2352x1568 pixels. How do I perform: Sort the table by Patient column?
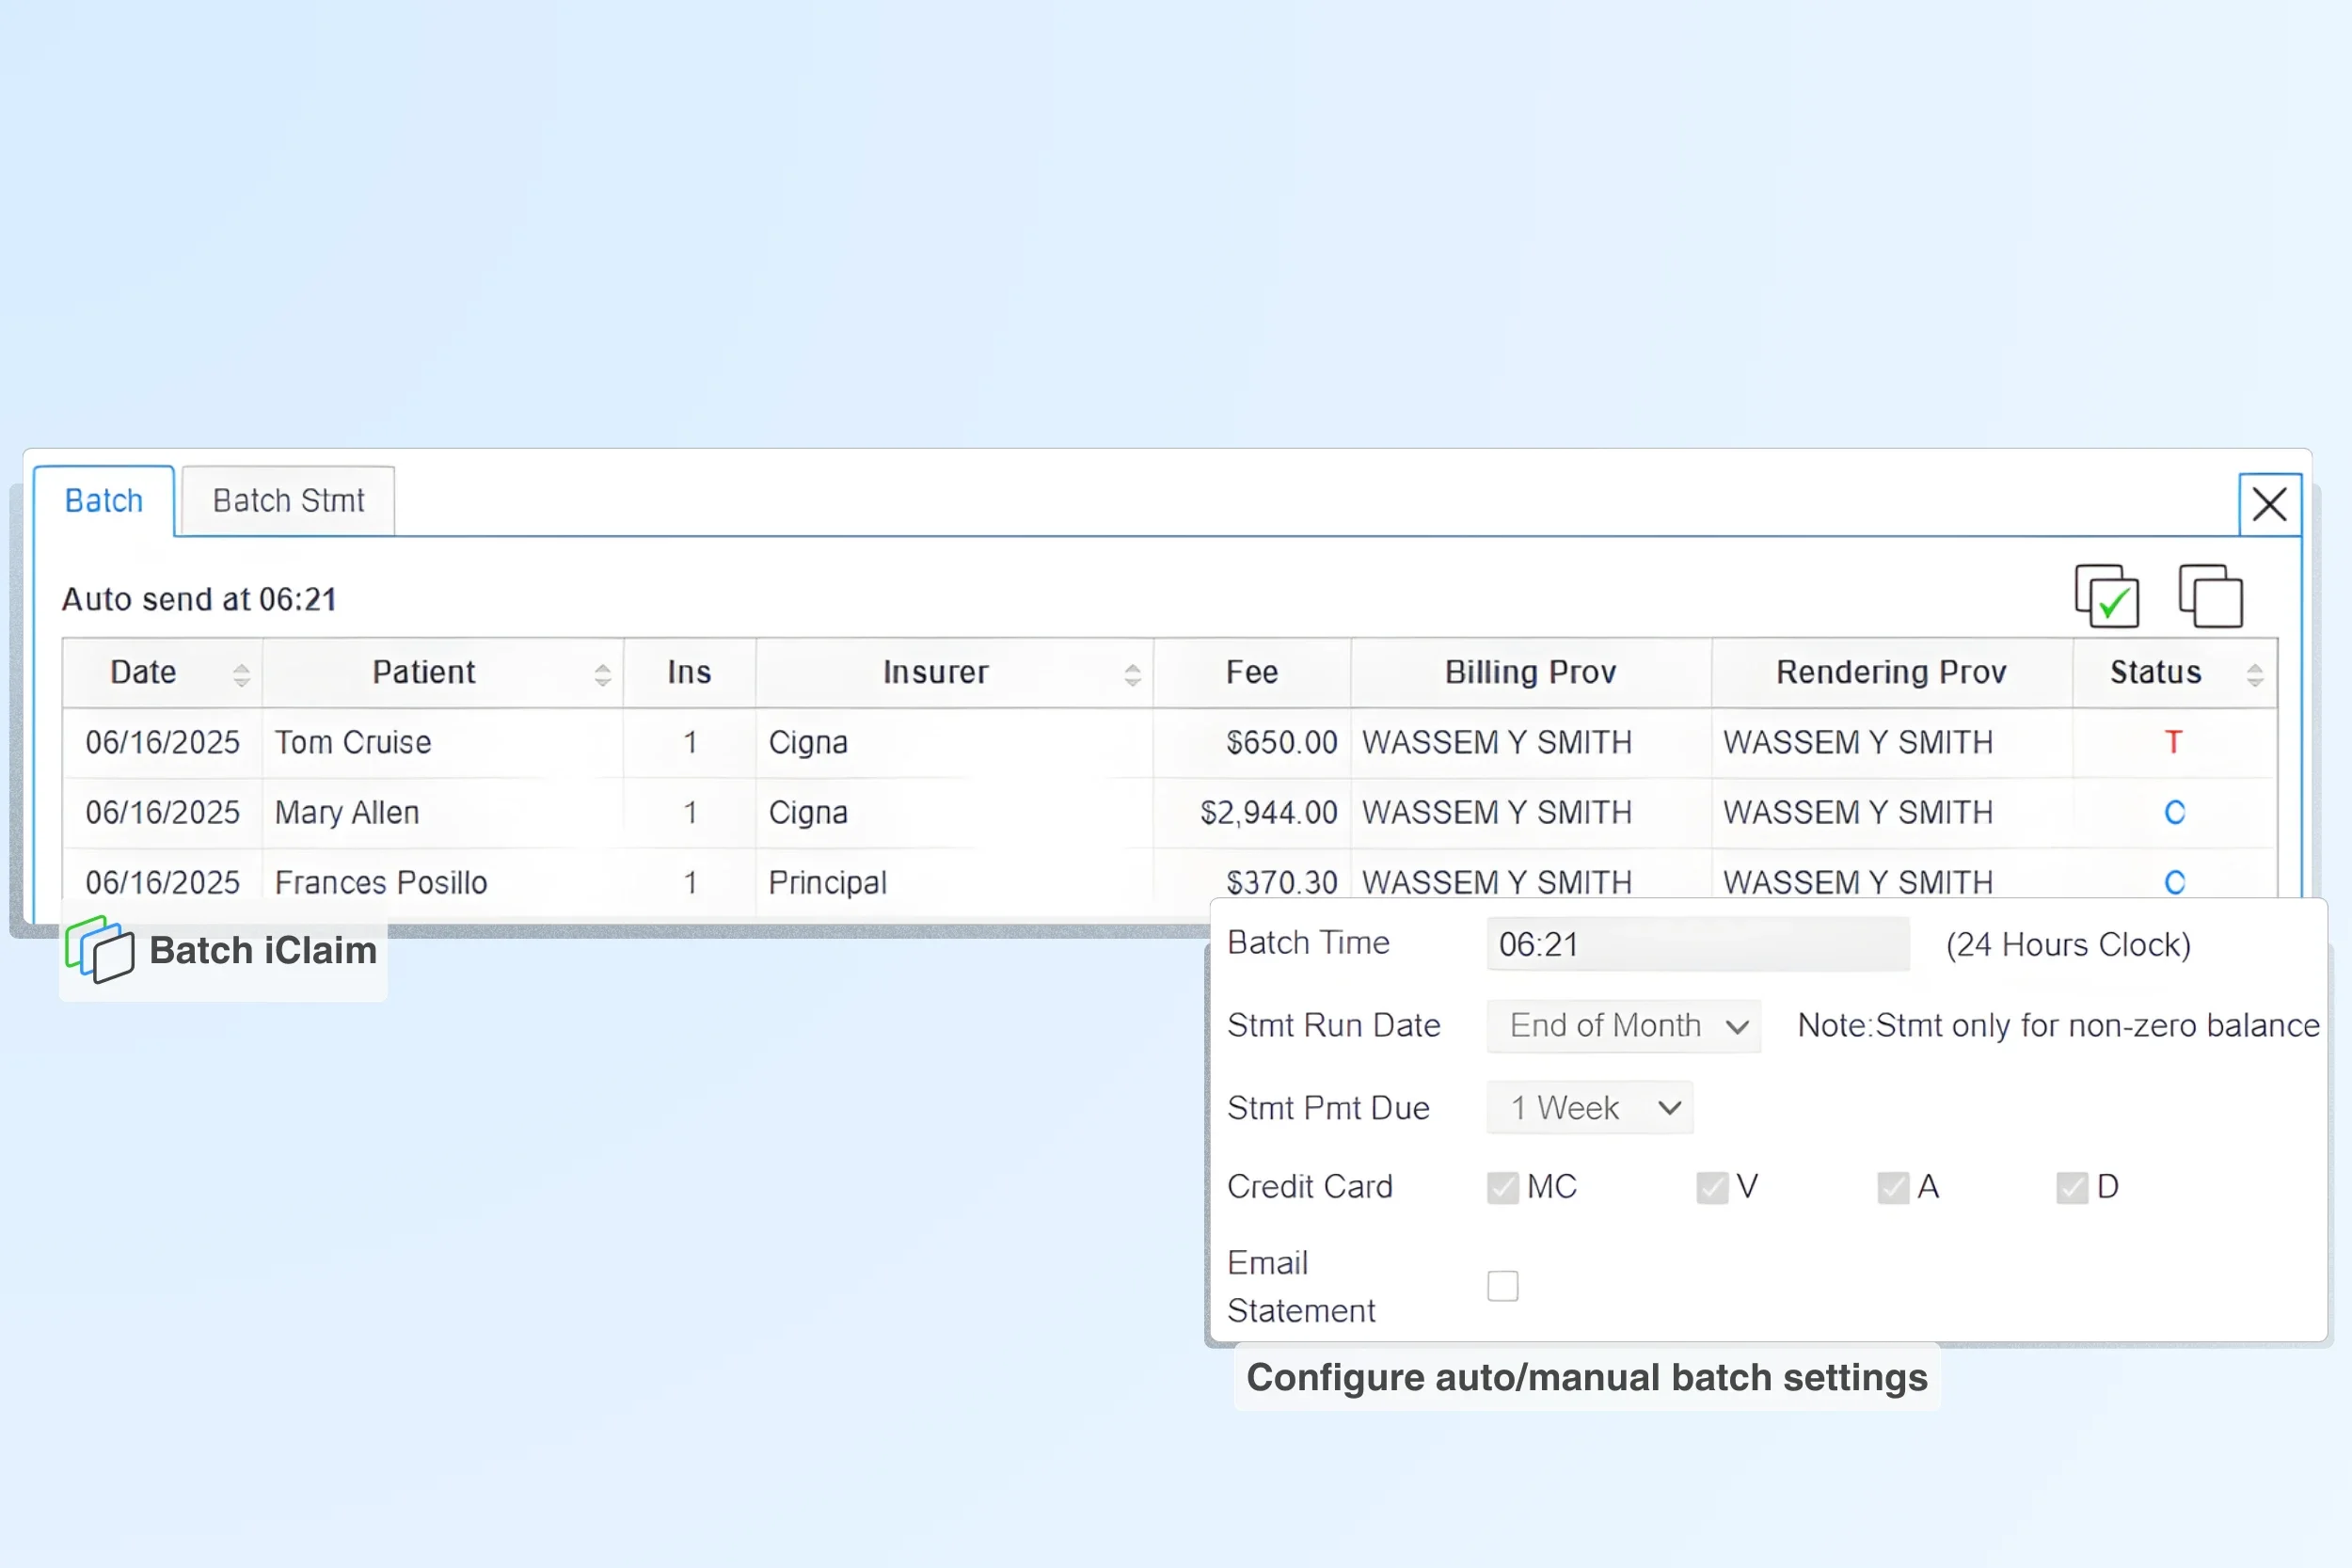602,672
